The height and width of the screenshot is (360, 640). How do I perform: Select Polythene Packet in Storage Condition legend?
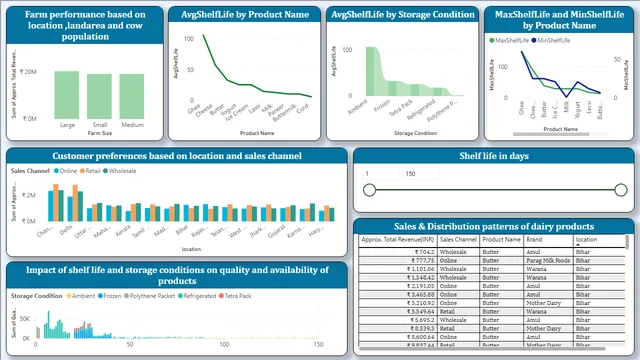pos(149,296)
